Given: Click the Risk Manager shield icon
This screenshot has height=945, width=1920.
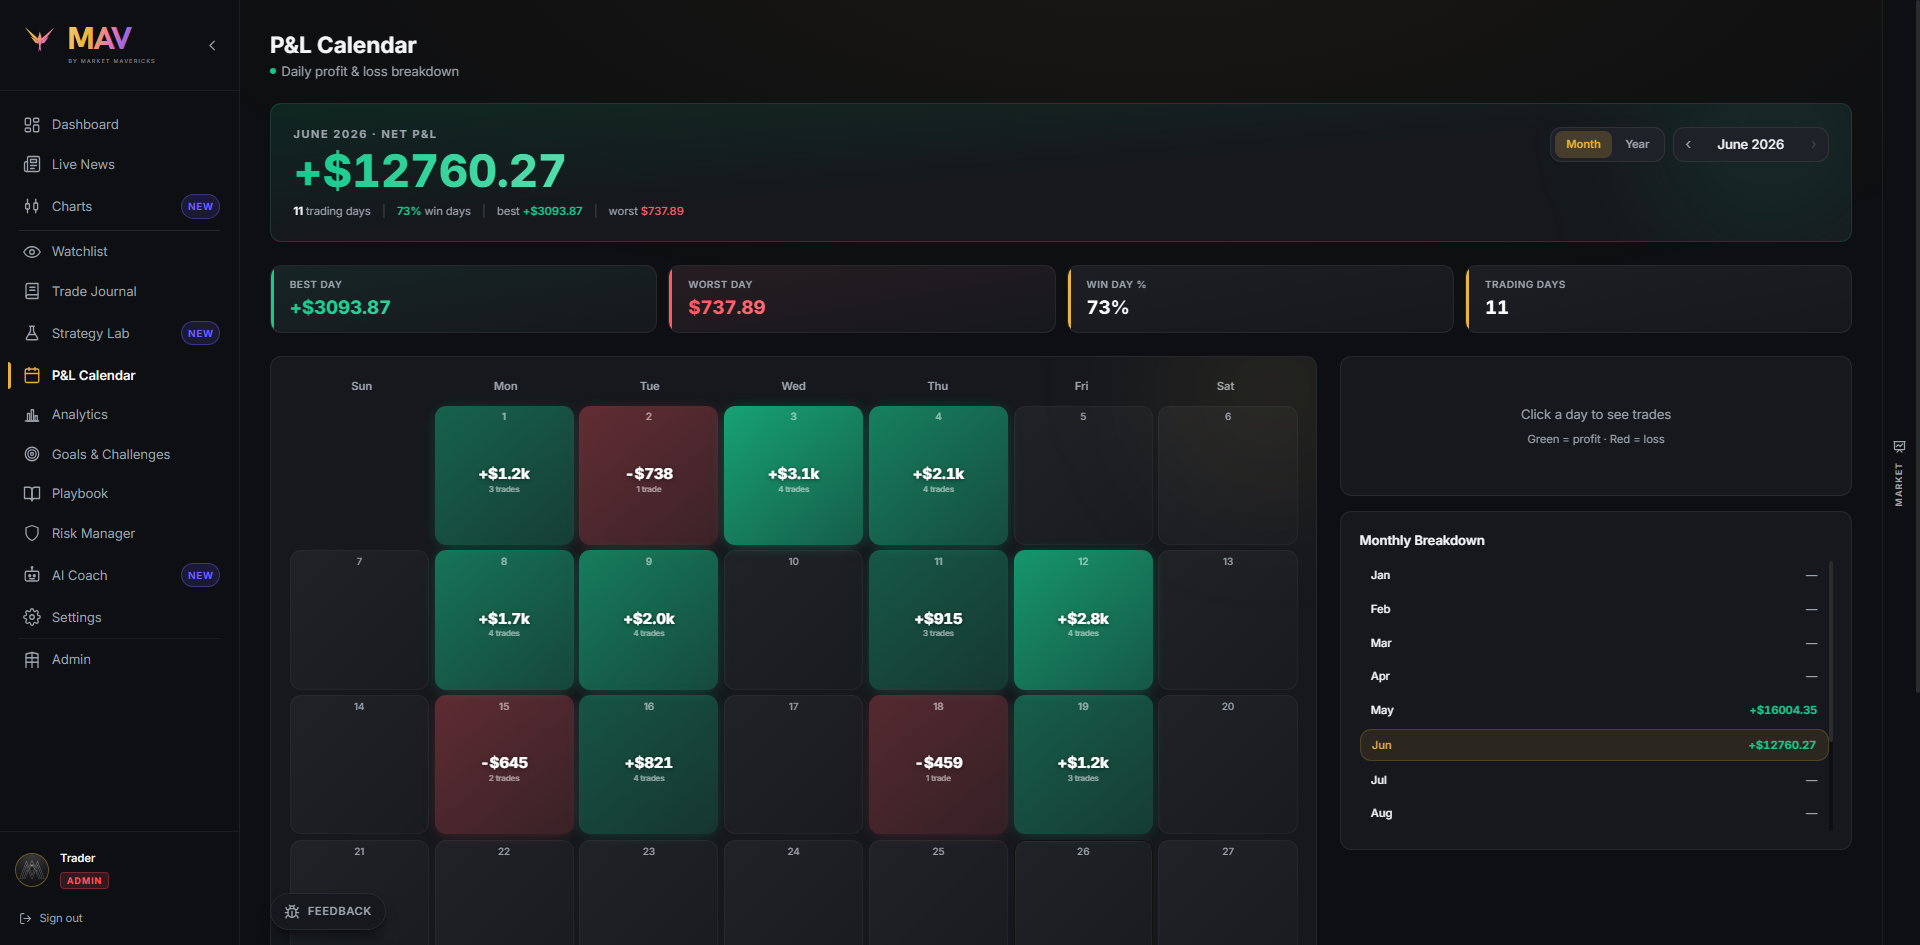Looking at the screenshot, I should click(32, 533).
